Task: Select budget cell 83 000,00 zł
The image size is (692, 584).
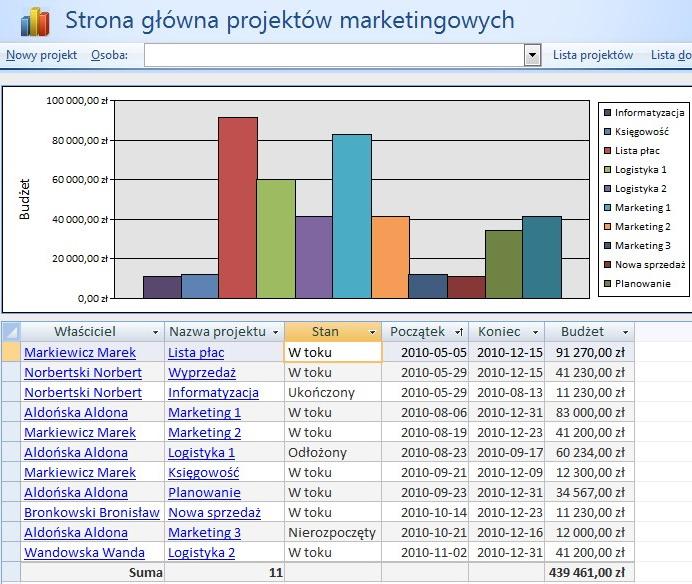Action: pyautogui.click(x=590, y=413)
